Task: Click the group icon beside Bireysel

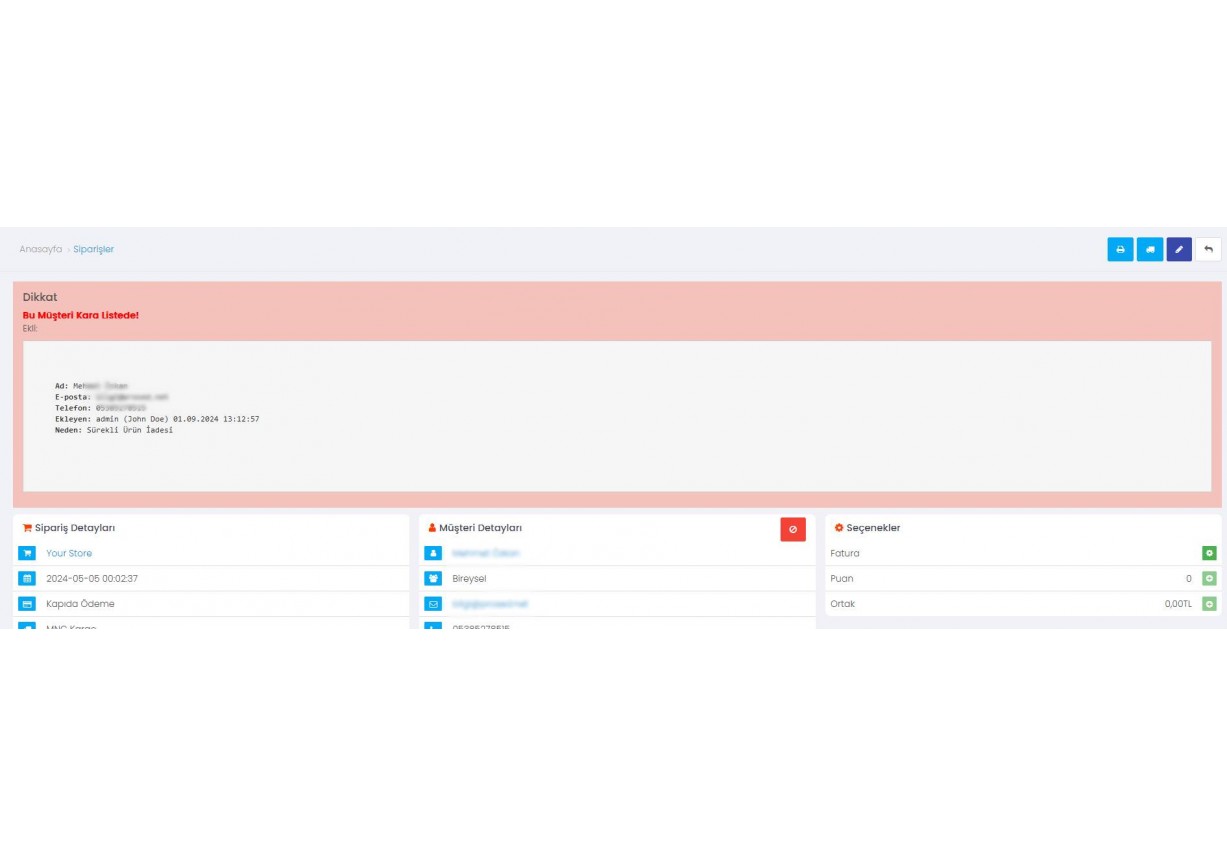Action: point(434,578)
